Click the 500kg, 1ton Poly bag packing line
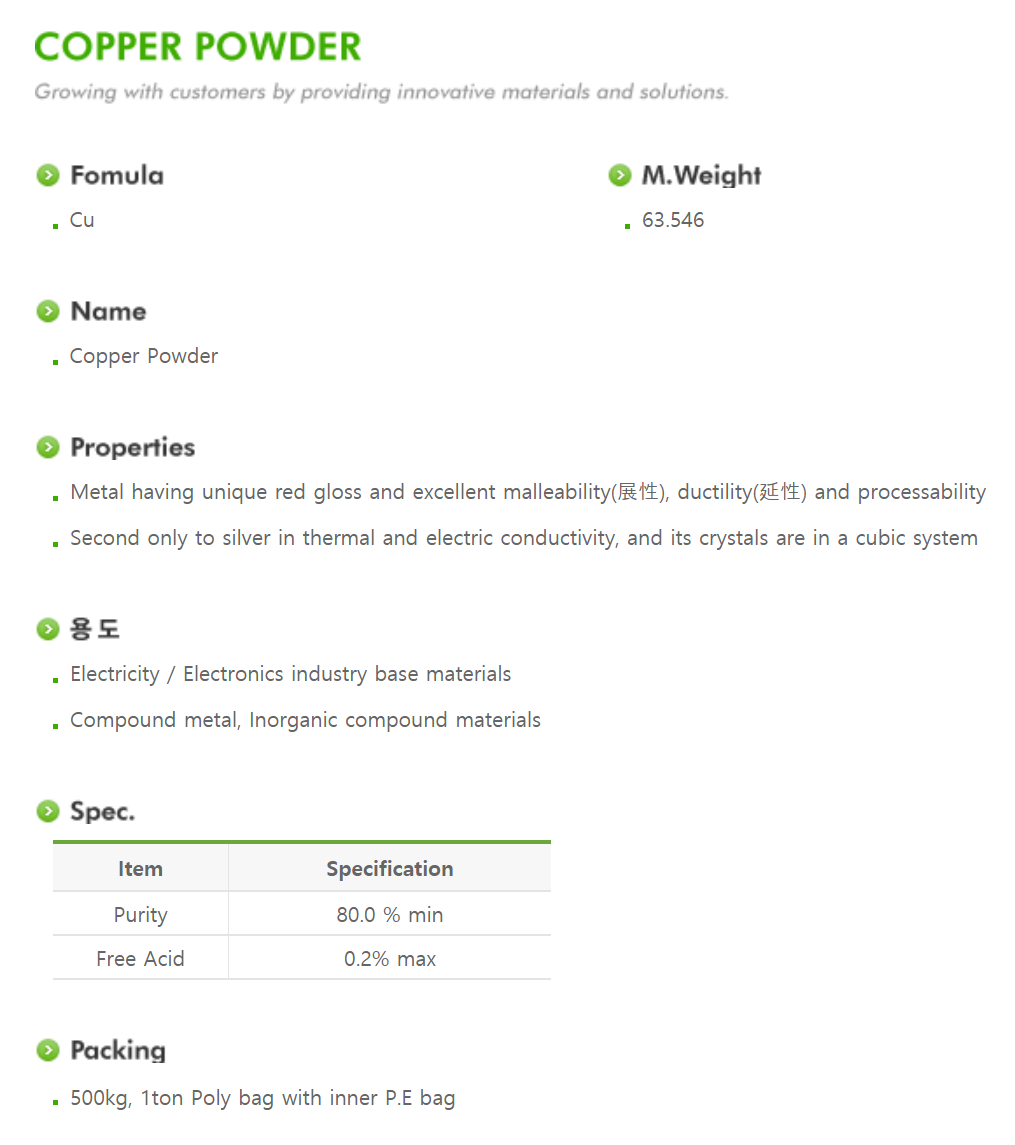This screenshot has height=1145, width=1015. (263, 1098)
